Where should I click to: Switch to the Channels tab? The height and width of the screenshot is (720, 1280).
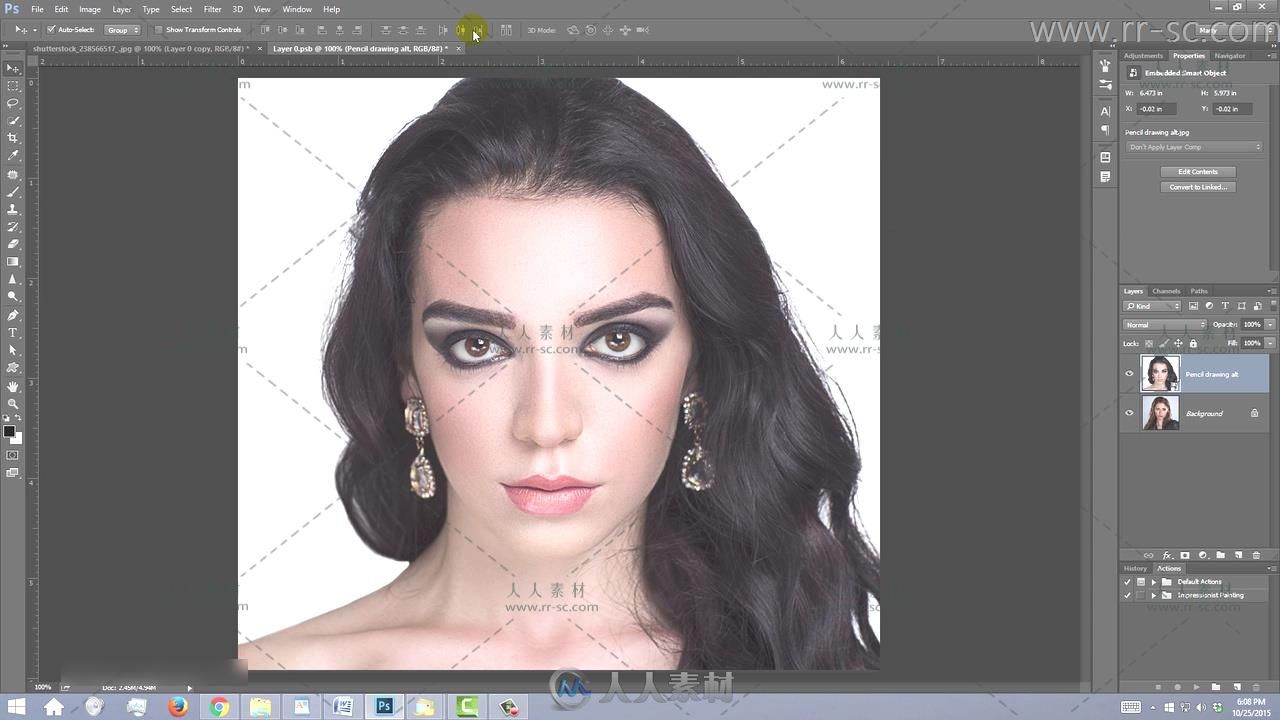(1166, 291)
